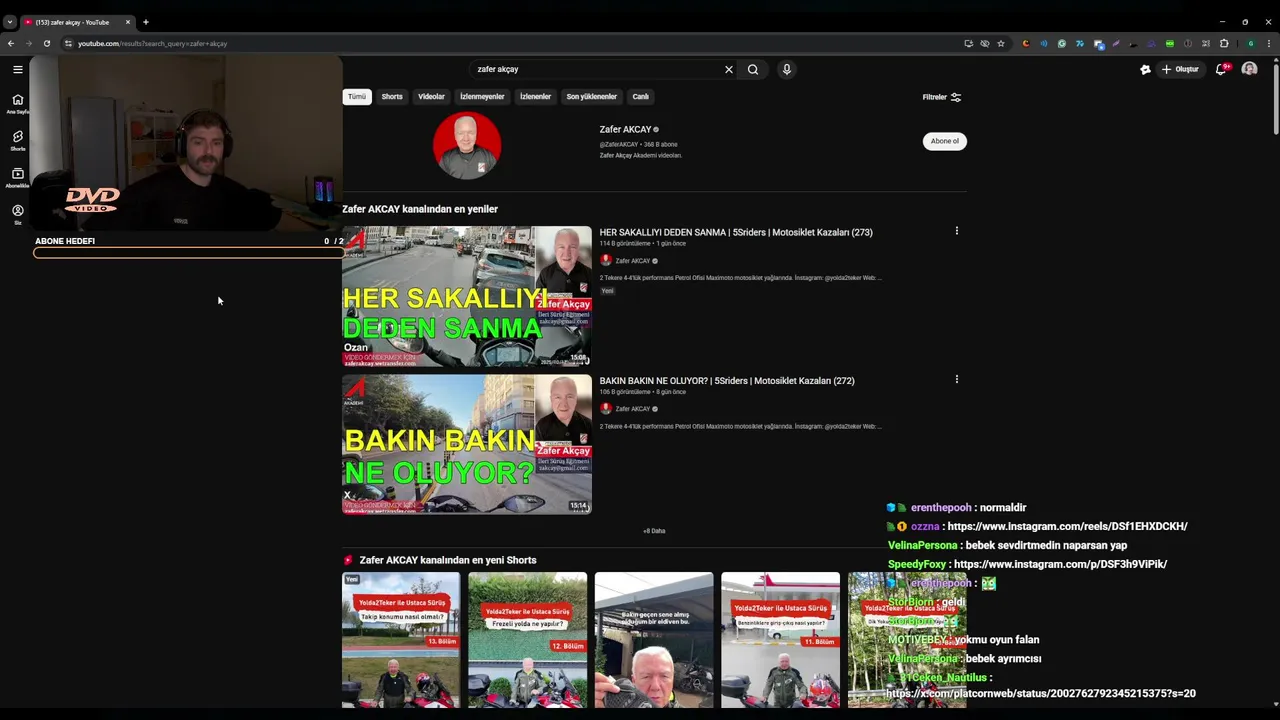Open options menu for HER SAKALLIYI video
This screenshot has width=1280, height=720.
957,231
